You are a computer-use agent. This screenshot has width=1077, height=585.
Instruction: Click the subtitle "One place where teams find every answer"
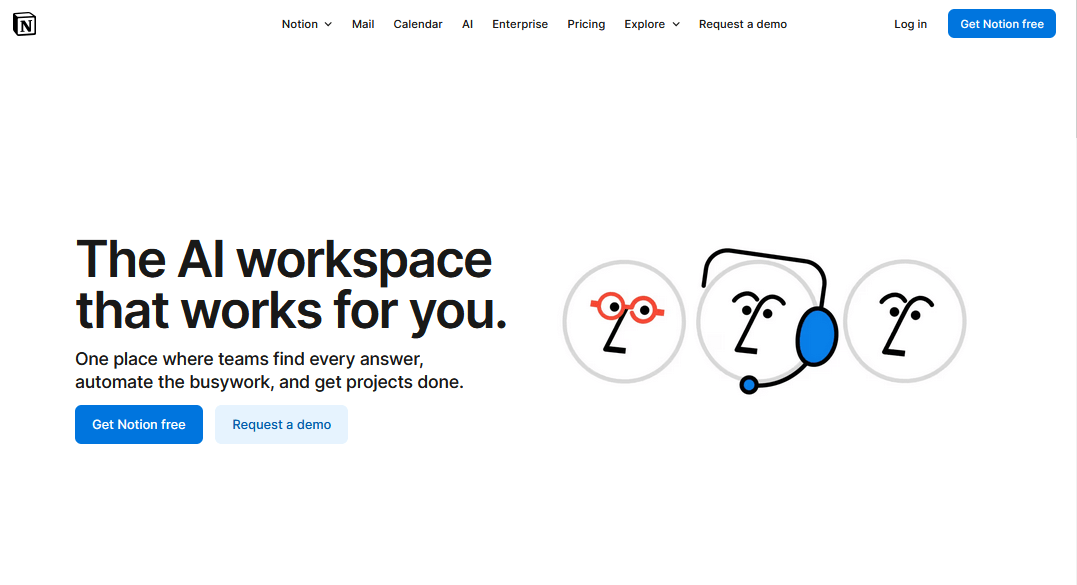249,359
